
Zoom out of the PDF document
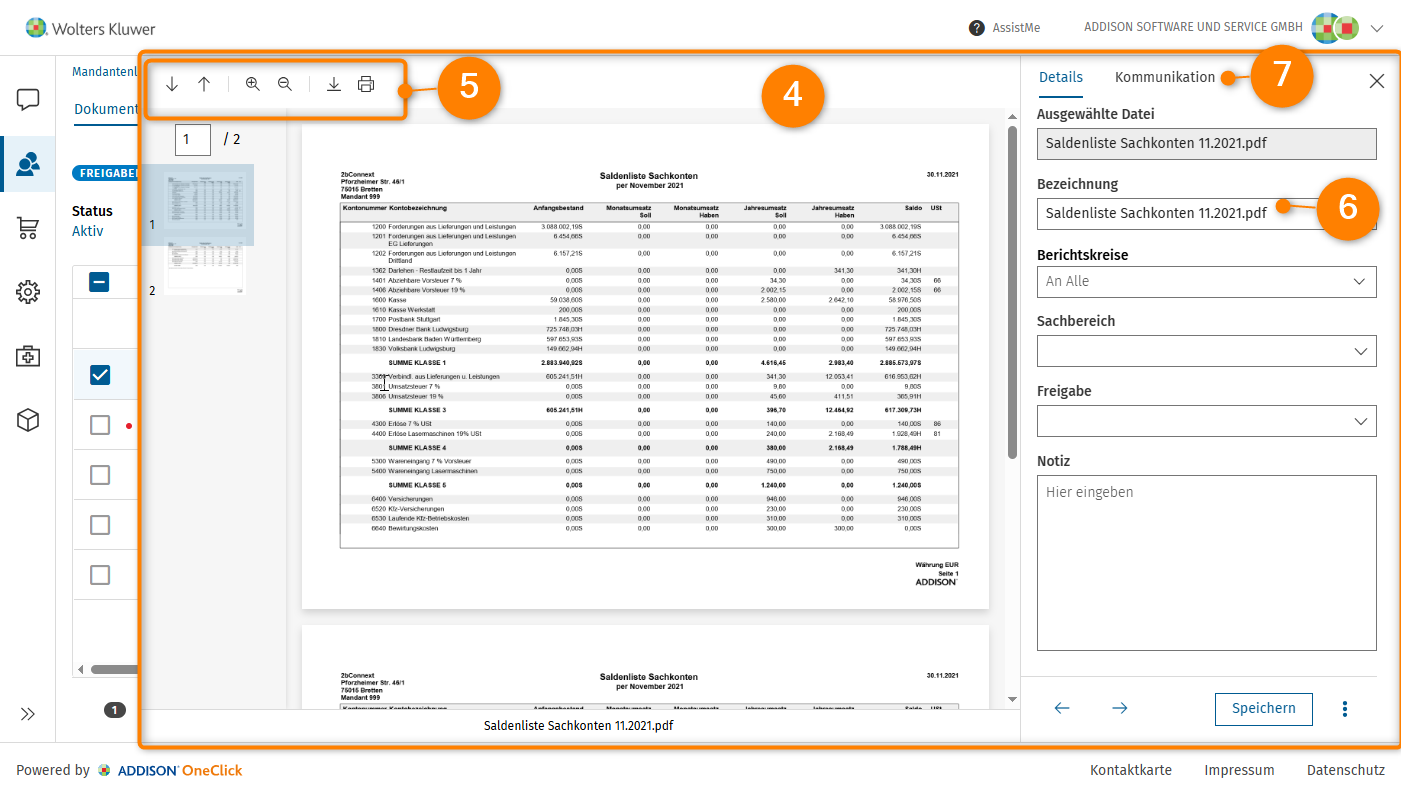pyautogui.click(x=285, y=85)
